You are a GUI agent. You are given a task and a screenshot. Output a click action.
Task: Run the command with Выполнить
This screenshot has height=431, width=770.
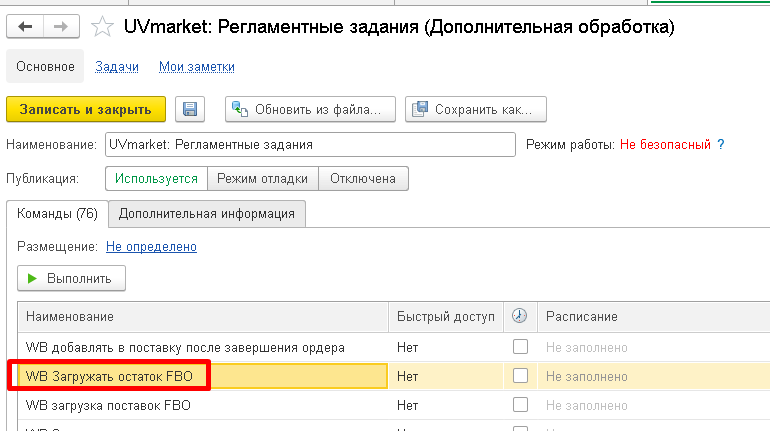pyautogui.click(x=71, y=278)
